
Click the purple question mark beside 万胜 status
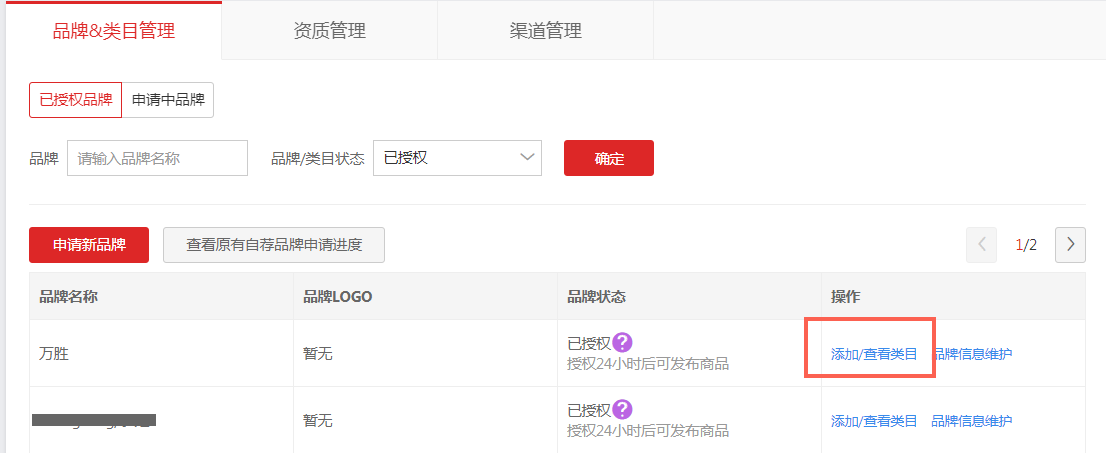pyautogui.click(x=622, y=343)
